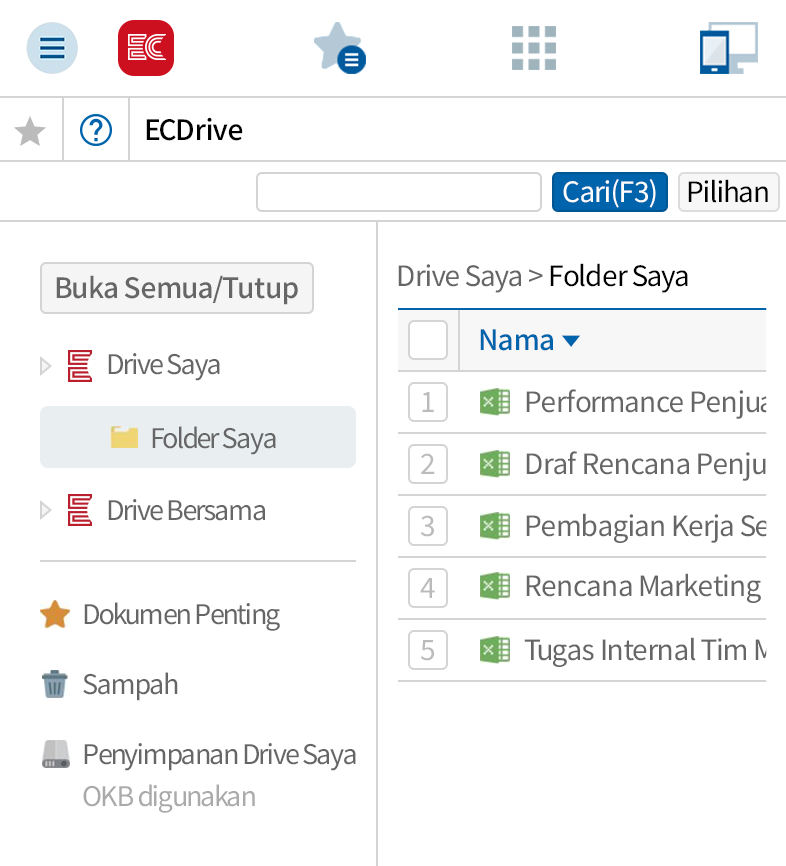
Task: Tick the select-all checkbox in list header
Action: click(427, 340)
